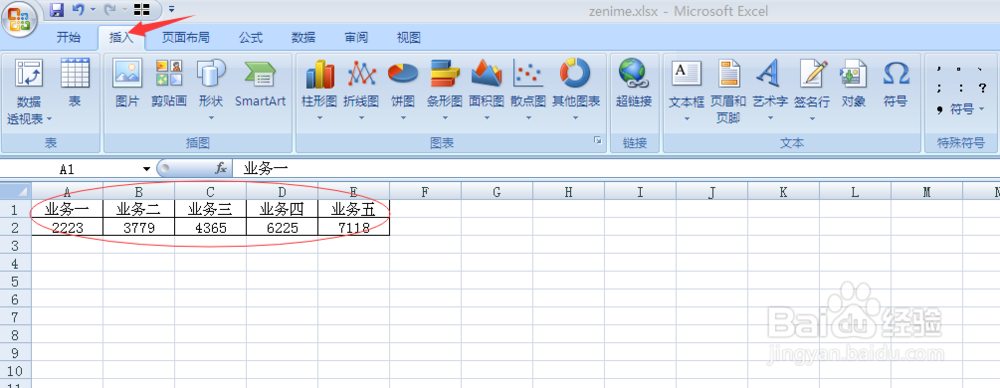This screenshot has width=1000, height=388.
Task: Insert a Scatter chart (散点图)
Action: tap(528, 89)
